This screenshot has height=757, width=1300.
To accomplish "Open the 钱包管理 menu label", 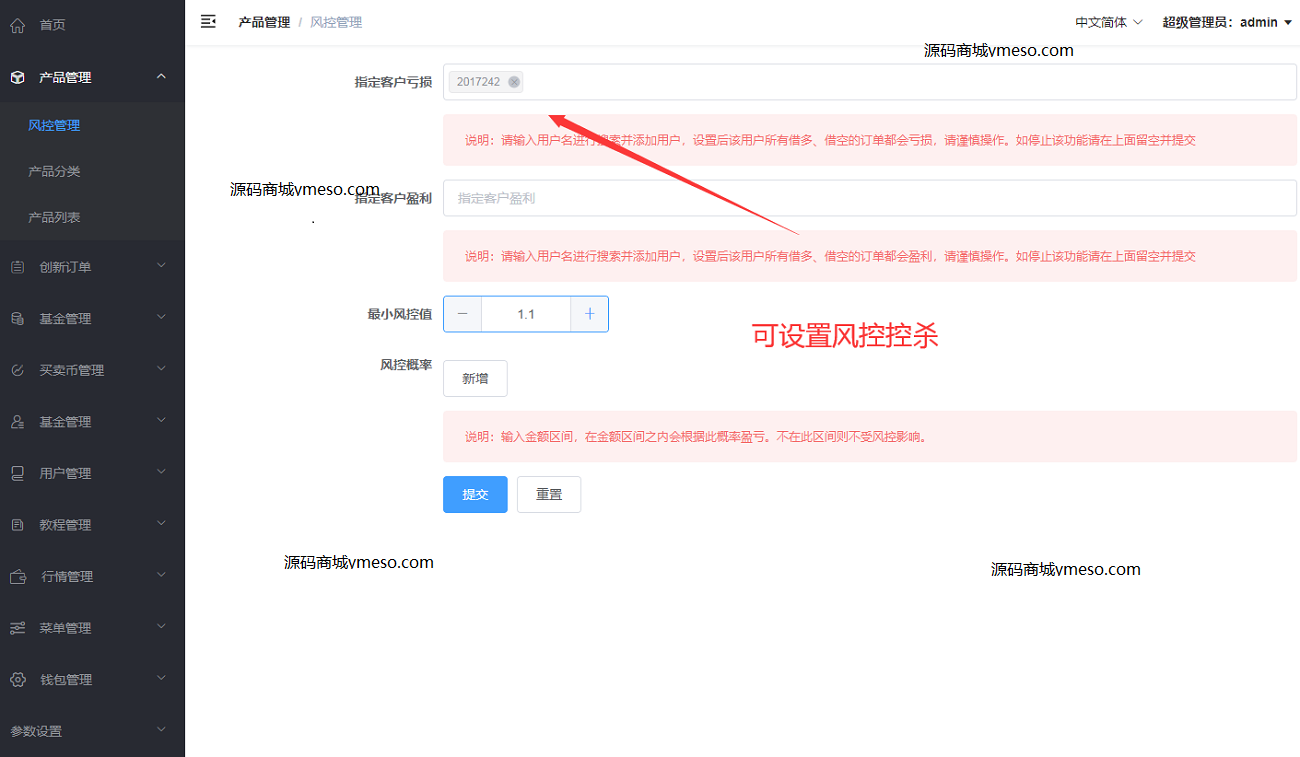I will (x=66, y=680).
